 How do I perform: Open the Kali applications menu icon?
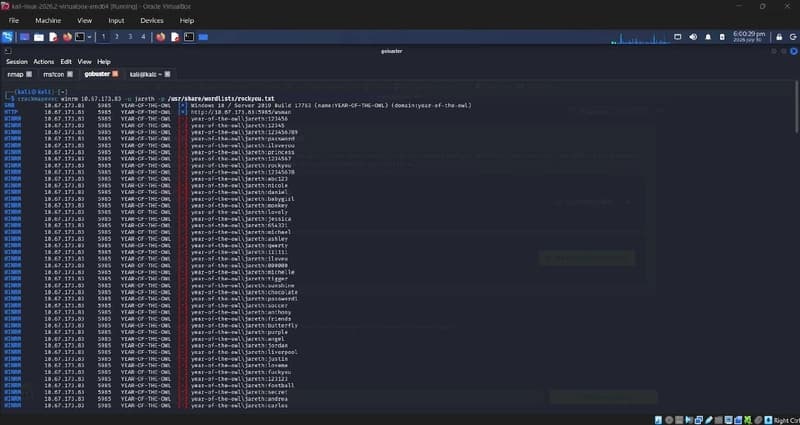pos(7,37)
